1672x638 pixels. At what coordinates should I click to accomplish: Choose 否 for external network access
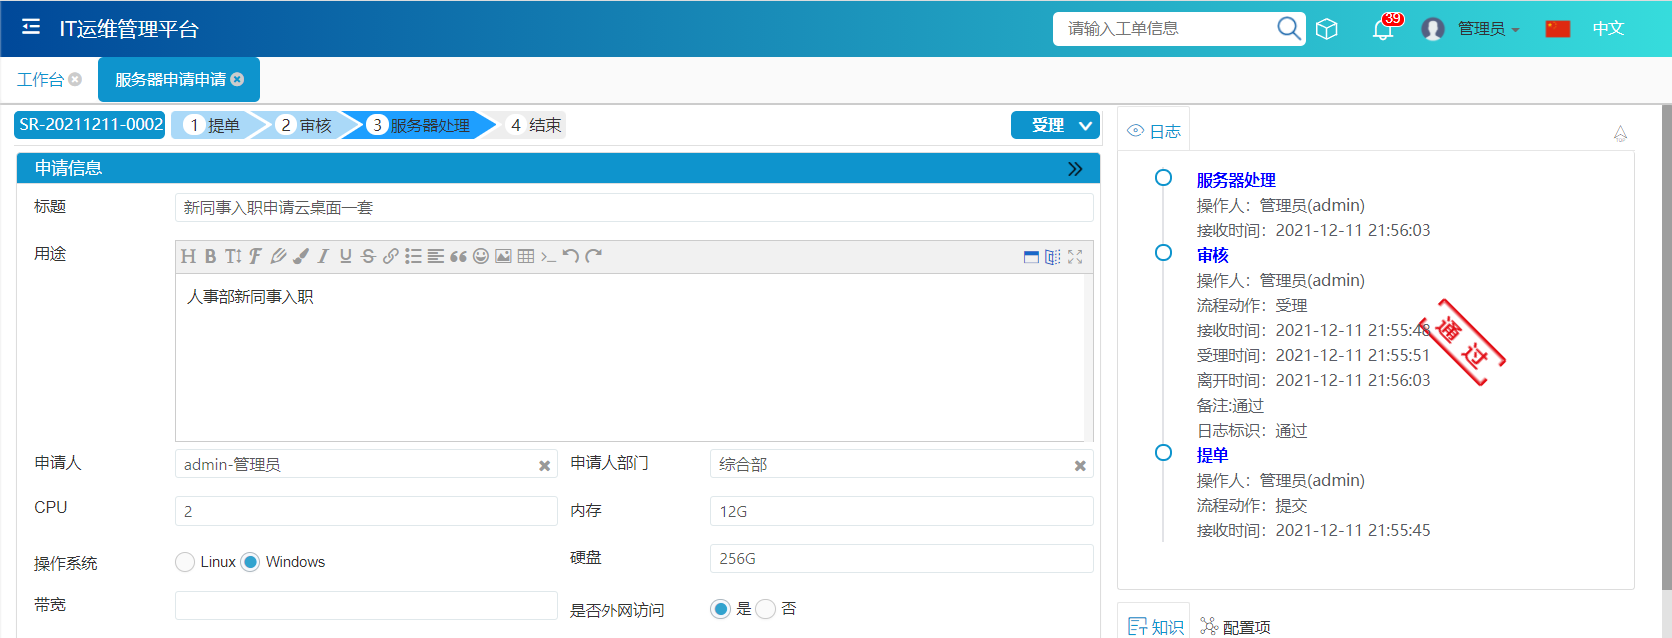point(766,609)
